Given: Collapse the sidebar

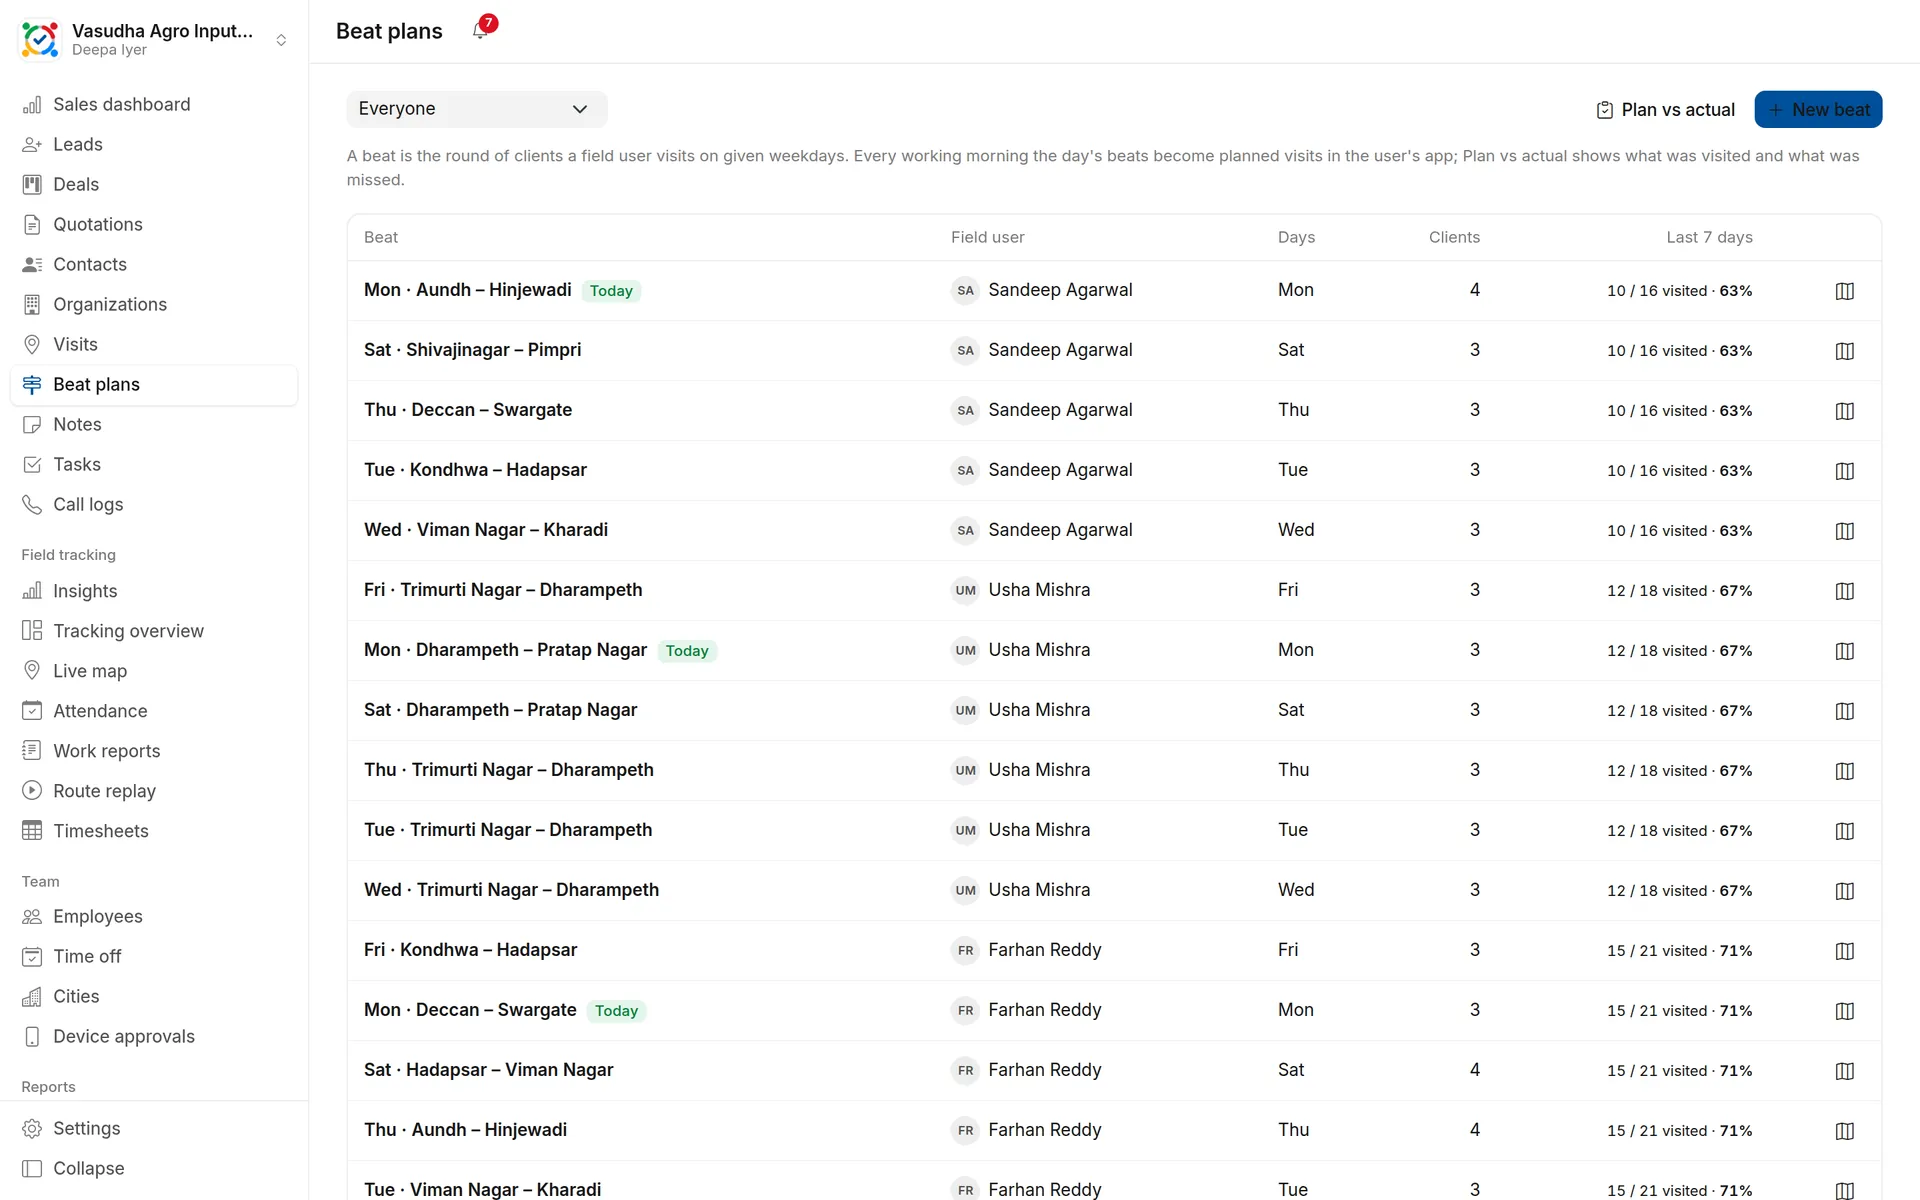Looking at the screenshot, I should click(154, 1168).
